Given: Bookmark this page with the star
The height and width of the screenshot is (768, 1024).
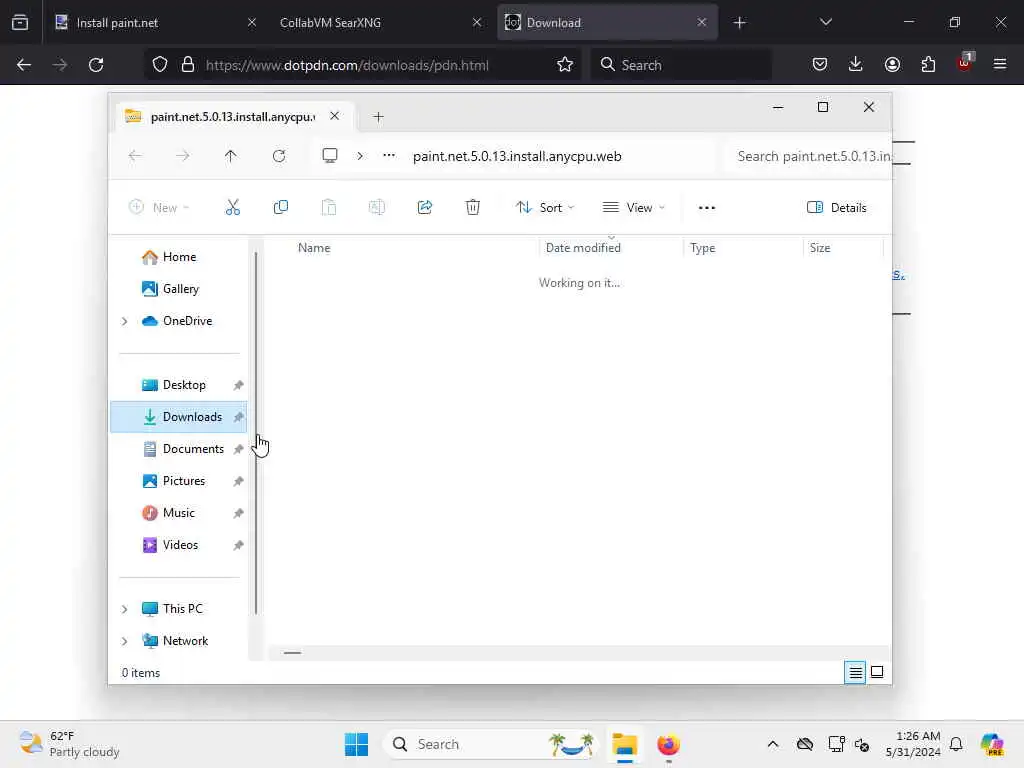Looking at the screenshot, I should click(565, 65).
